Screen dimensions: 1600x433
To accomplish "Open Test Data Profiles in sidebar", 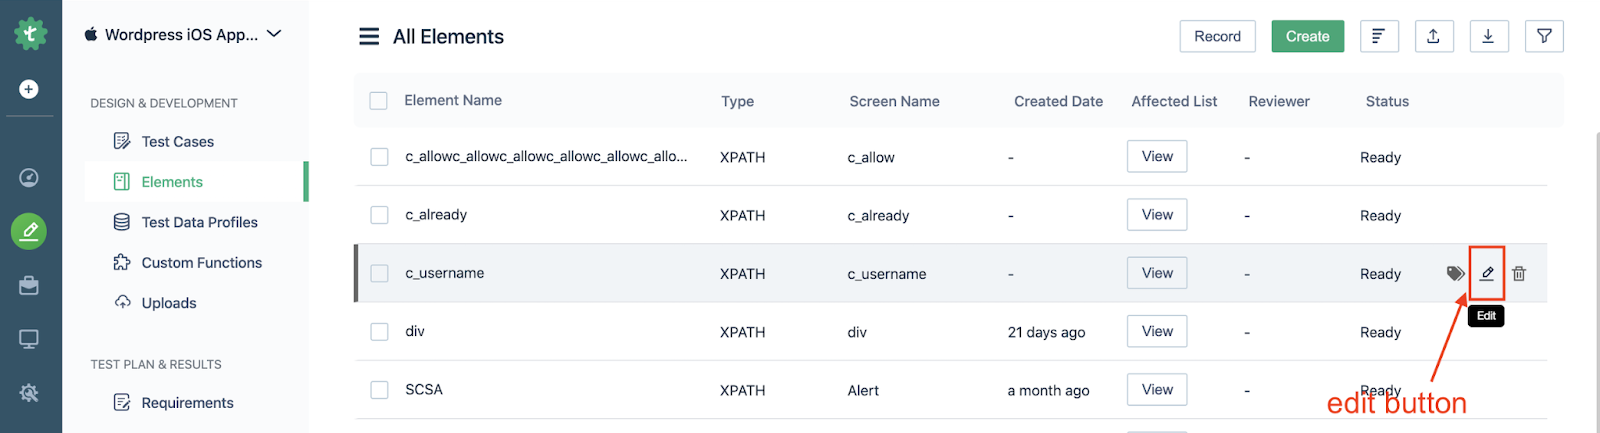I will (x=200, y=222).
